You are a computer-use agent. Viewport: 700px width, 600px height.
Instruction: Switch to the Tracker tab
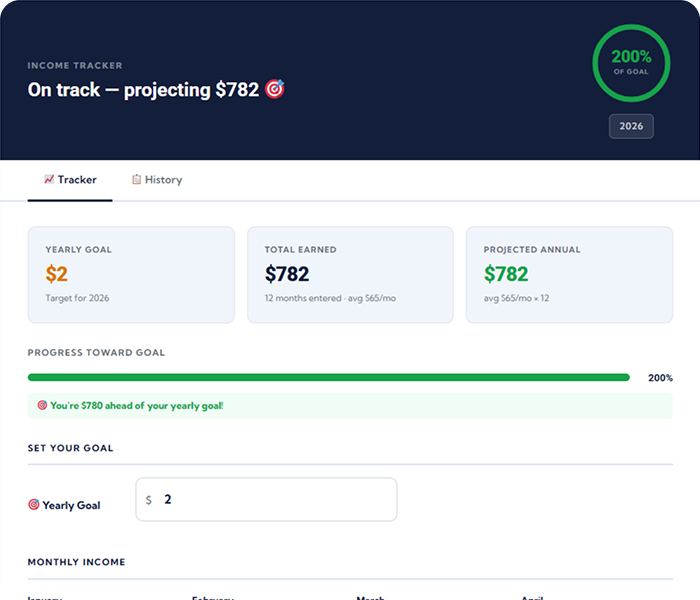(70, 180)
